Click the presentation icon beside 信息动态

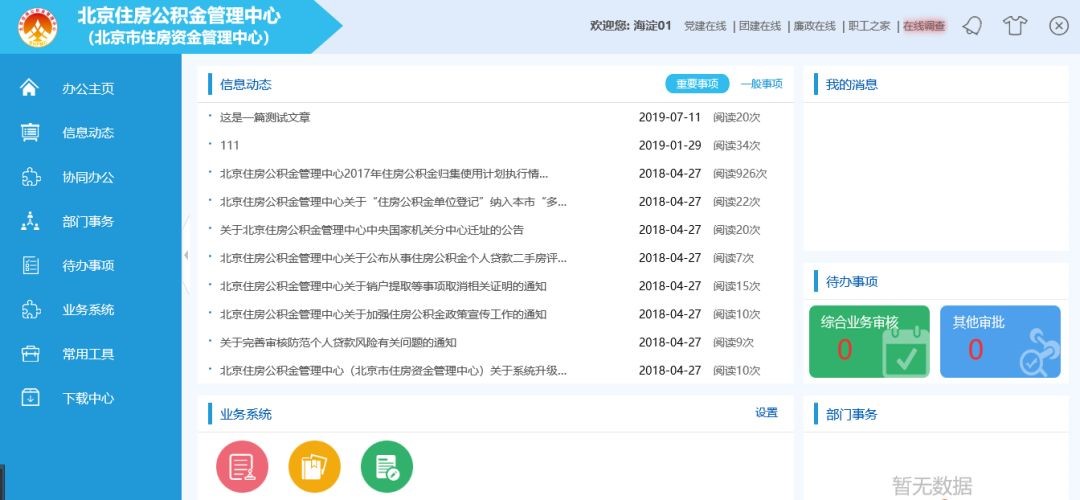point(30,132)
